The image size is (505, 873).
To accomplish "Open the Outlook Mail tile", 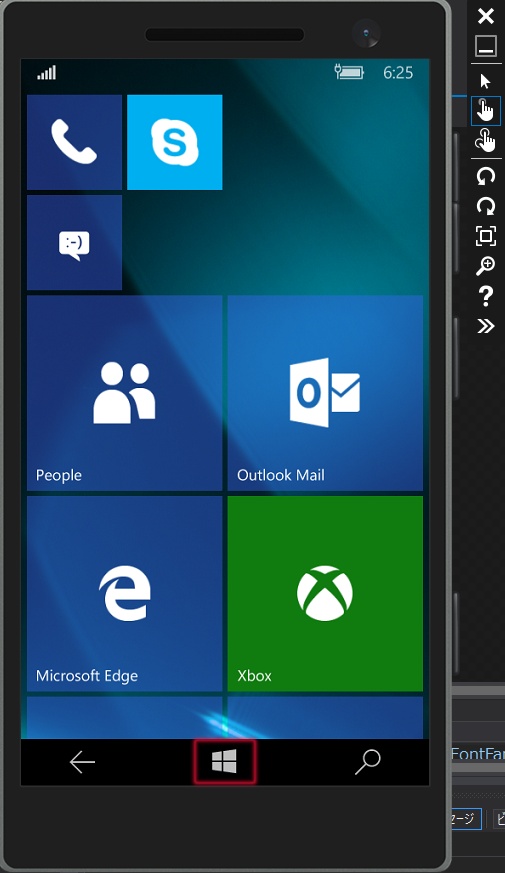I will tap(325, 393).
